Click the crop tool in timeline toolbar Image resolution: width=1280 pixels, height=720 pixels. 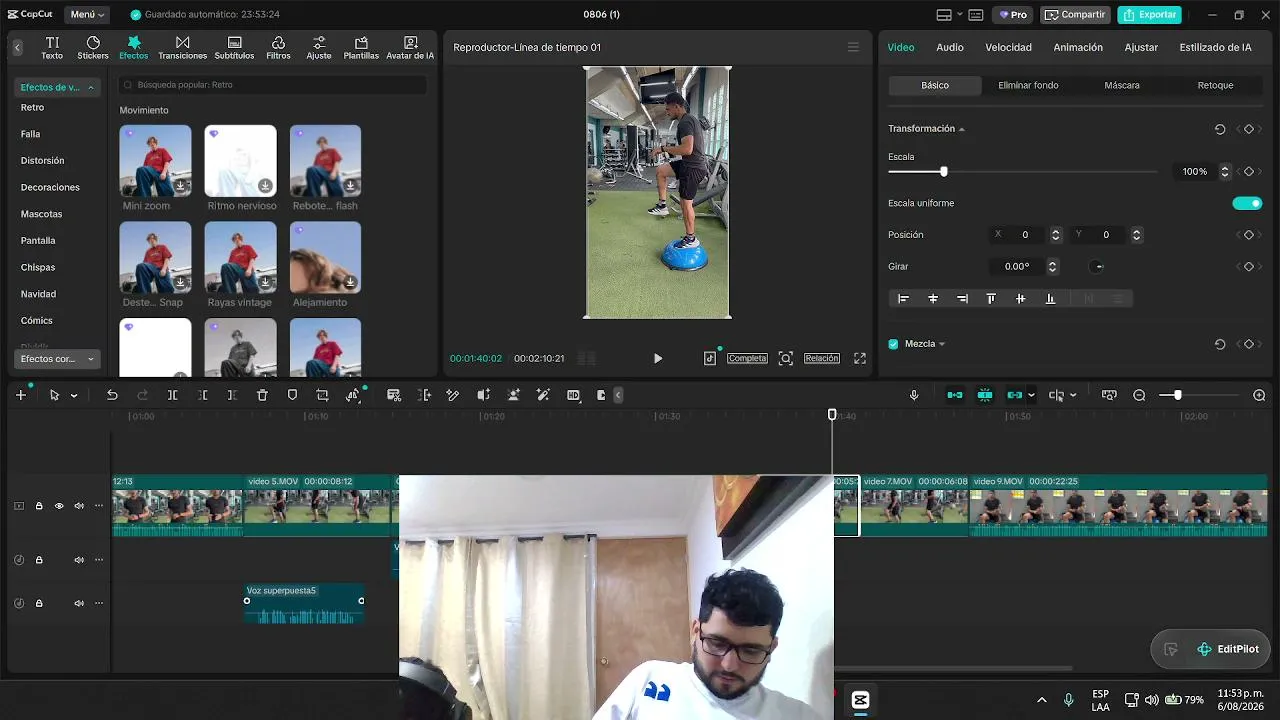point(322,395)
